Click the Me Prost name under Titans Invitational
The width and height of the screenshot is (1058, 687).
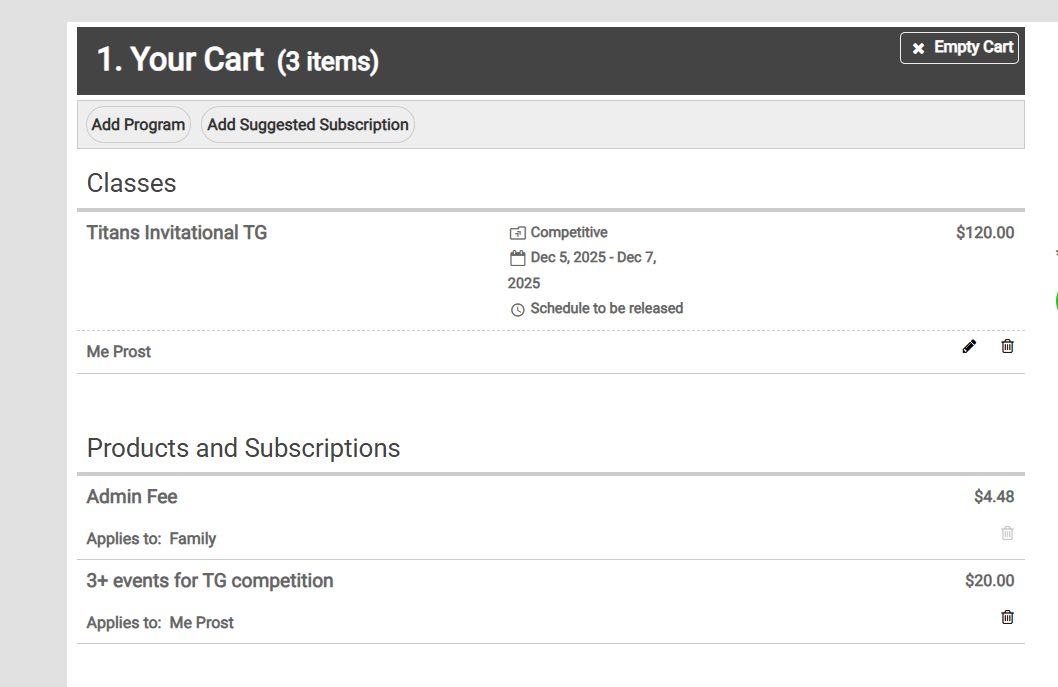point(119,352)
